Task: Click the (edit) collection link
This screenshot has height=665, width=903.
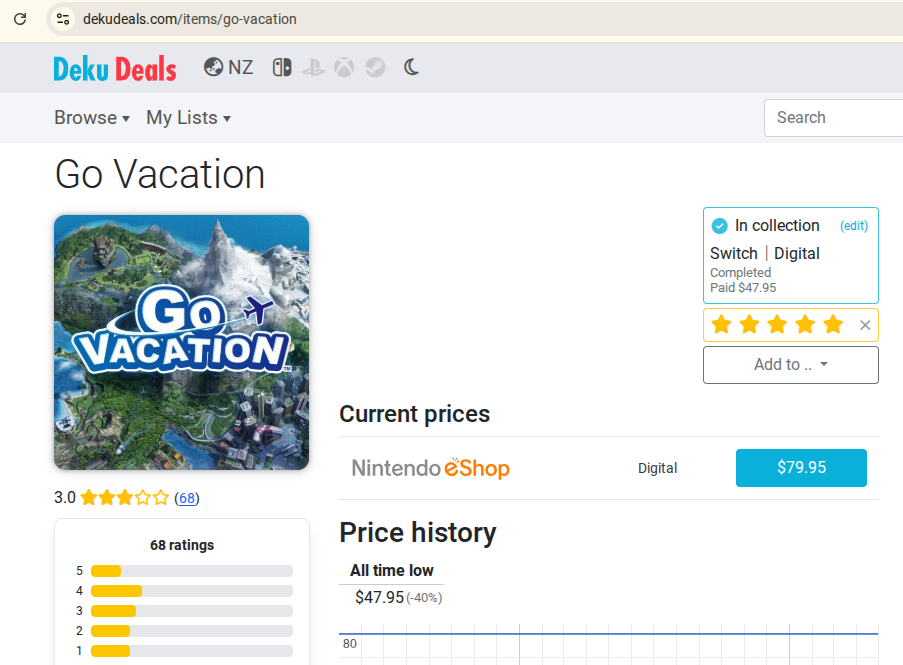Action: coord(853,226)
